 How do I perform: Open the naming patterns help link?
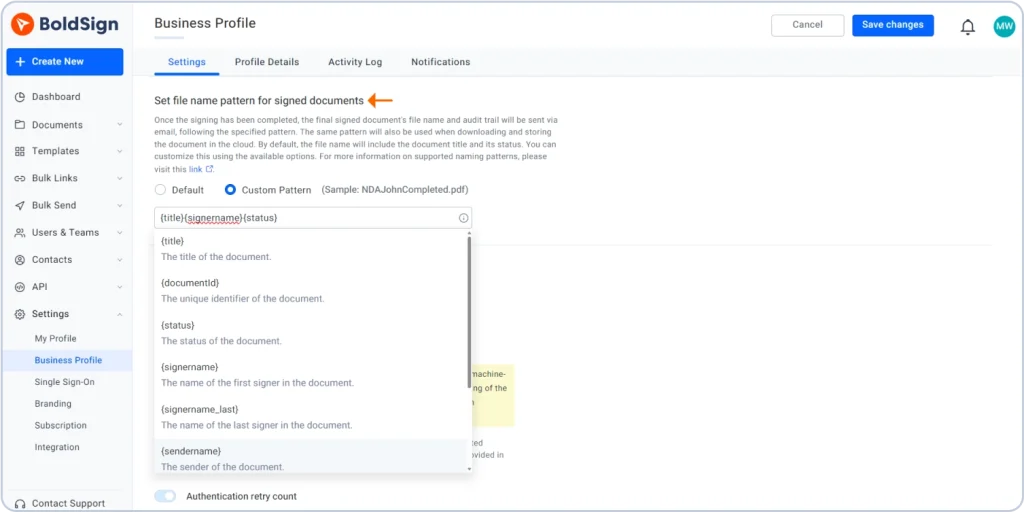tap(195, 168)
